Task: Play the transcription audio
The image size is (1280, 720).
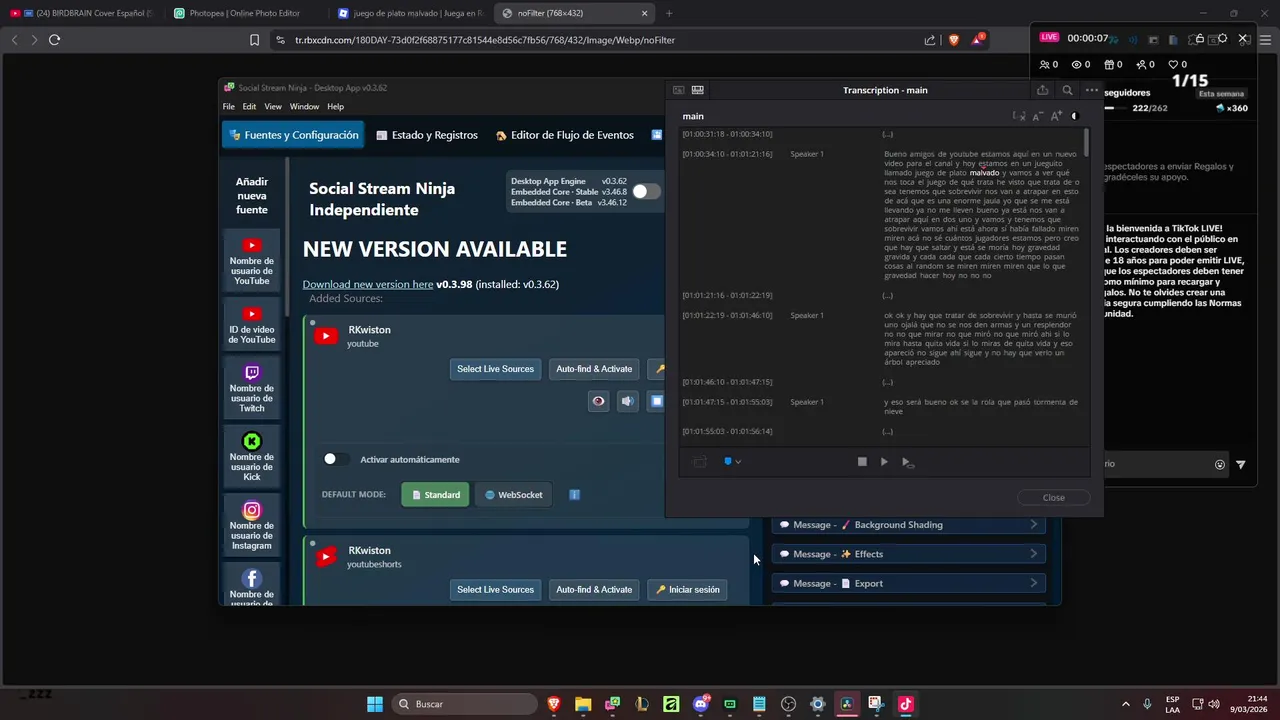Action: coord(884,462)
